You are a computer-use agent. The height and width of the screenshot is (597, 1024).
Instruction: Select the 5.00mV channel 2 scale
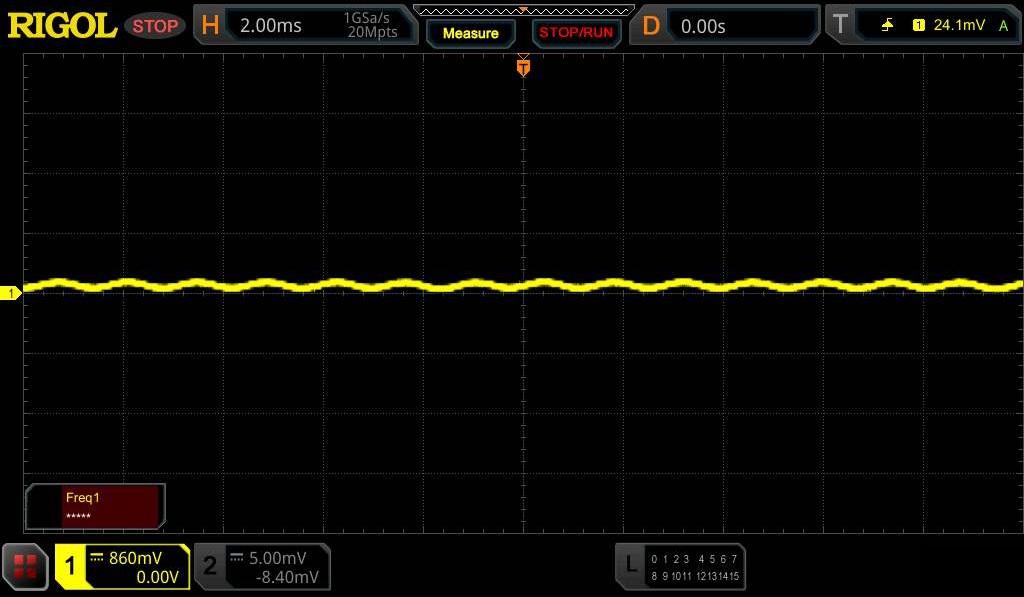pyautogui.click(x=278, y=558)
